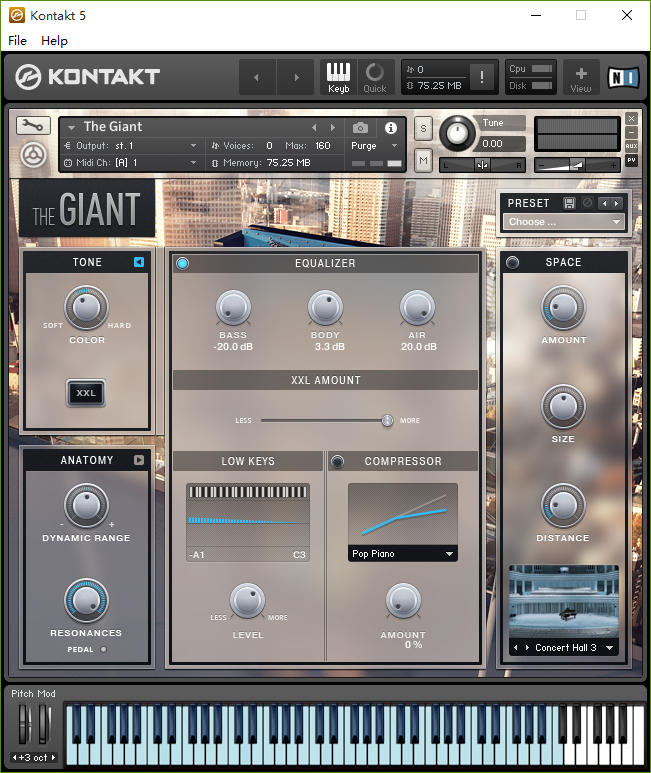Viewport: 651px width, 773px height.
Task: Open the Midi Ch dropdown
Action: click(x=131, y=163)
